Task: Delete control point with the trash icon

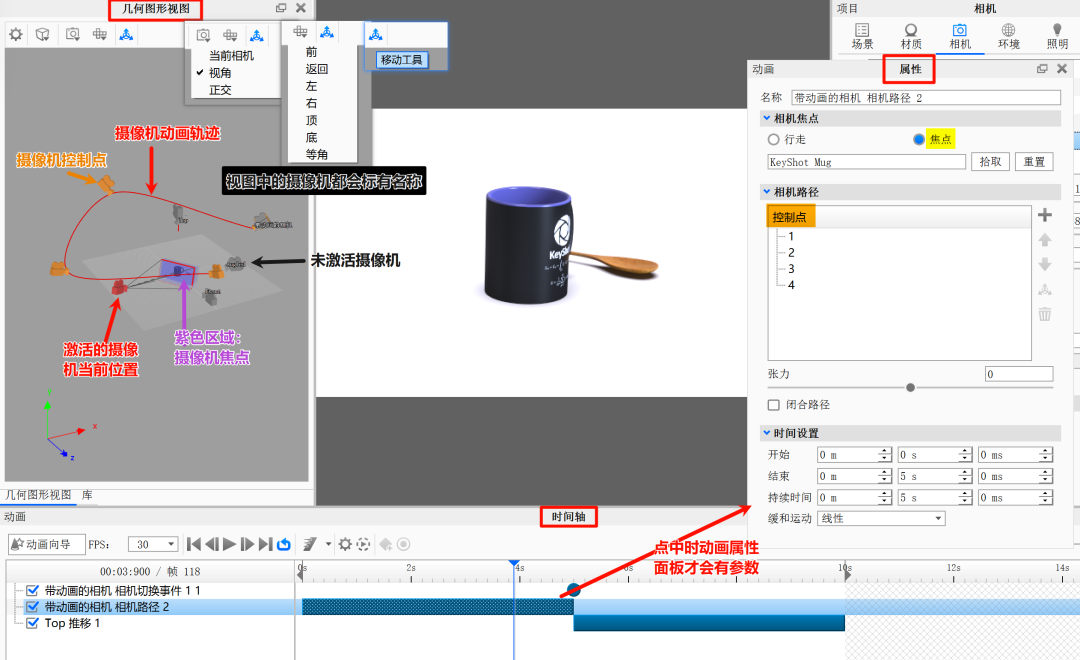Action: point(1045,314)
